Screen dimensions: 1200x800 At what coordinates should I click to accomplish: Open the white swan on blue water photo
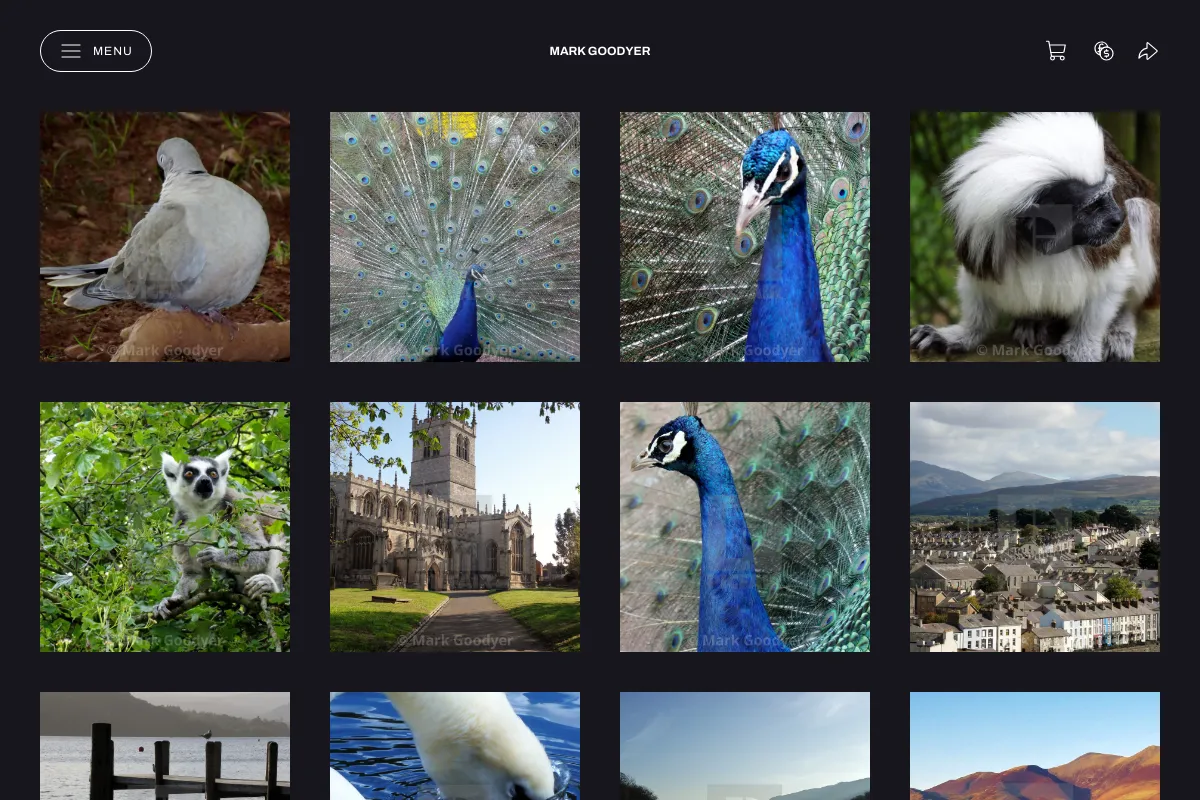point(455,746)
